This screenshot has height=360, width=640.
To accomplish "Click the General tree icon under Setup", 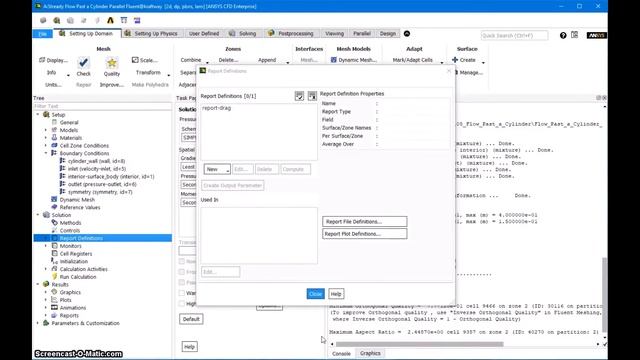I will pos(54,122).
